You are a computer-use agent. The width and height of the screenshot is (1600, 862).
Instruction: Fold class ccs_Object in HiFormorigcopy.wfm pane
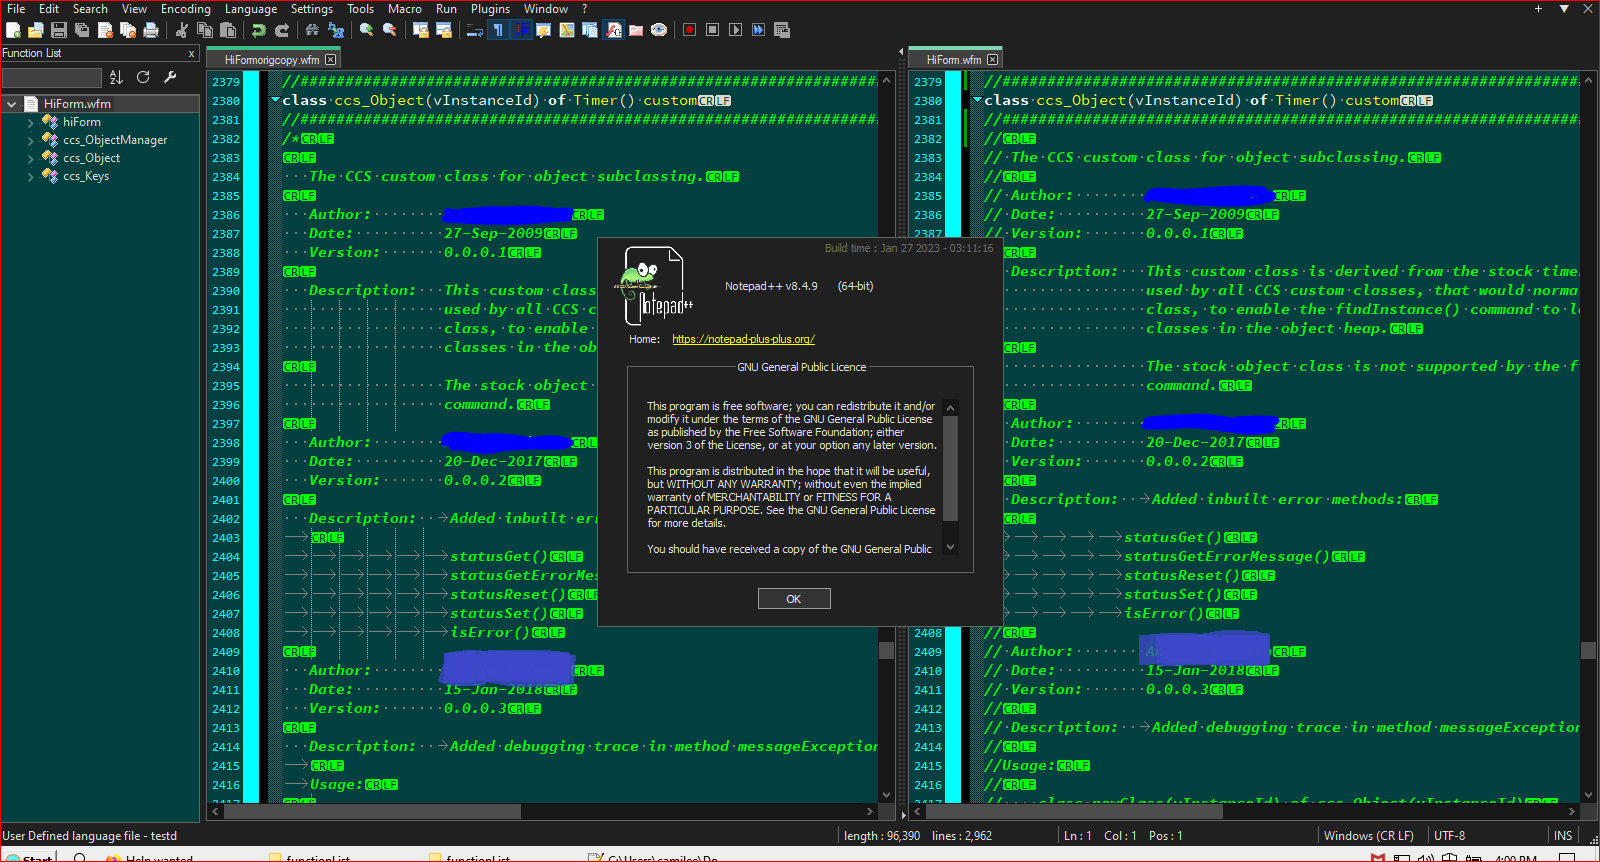click(x=275, y=100)
